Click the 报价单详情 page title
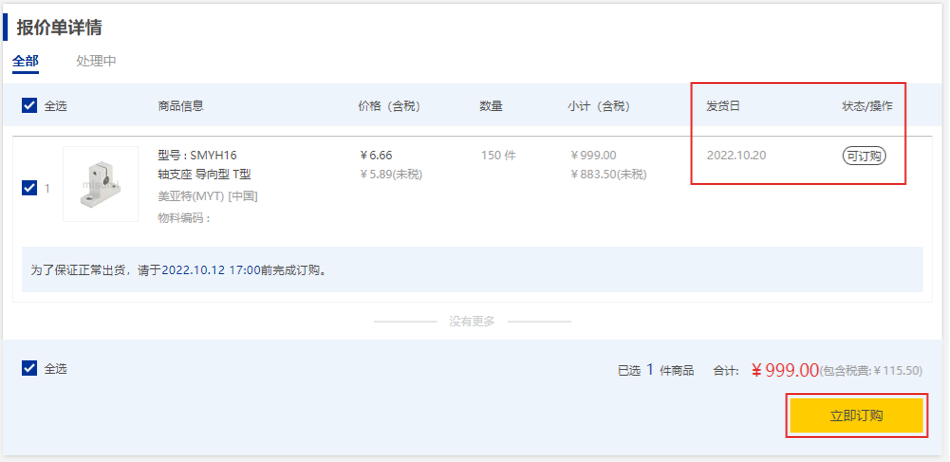950x462 pixels. pyautogui.click(x=59, y=27)
